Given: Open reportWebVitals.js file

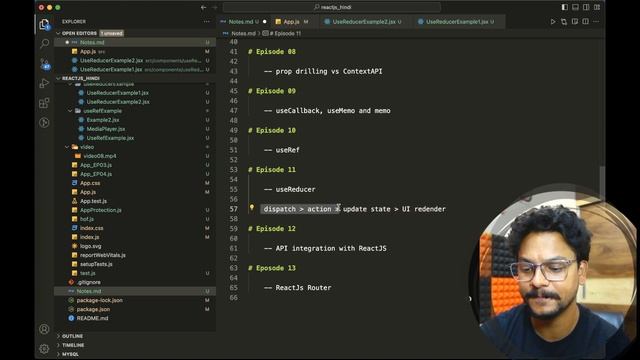Looking at the screenshot, I should click(x=102, y=254).
